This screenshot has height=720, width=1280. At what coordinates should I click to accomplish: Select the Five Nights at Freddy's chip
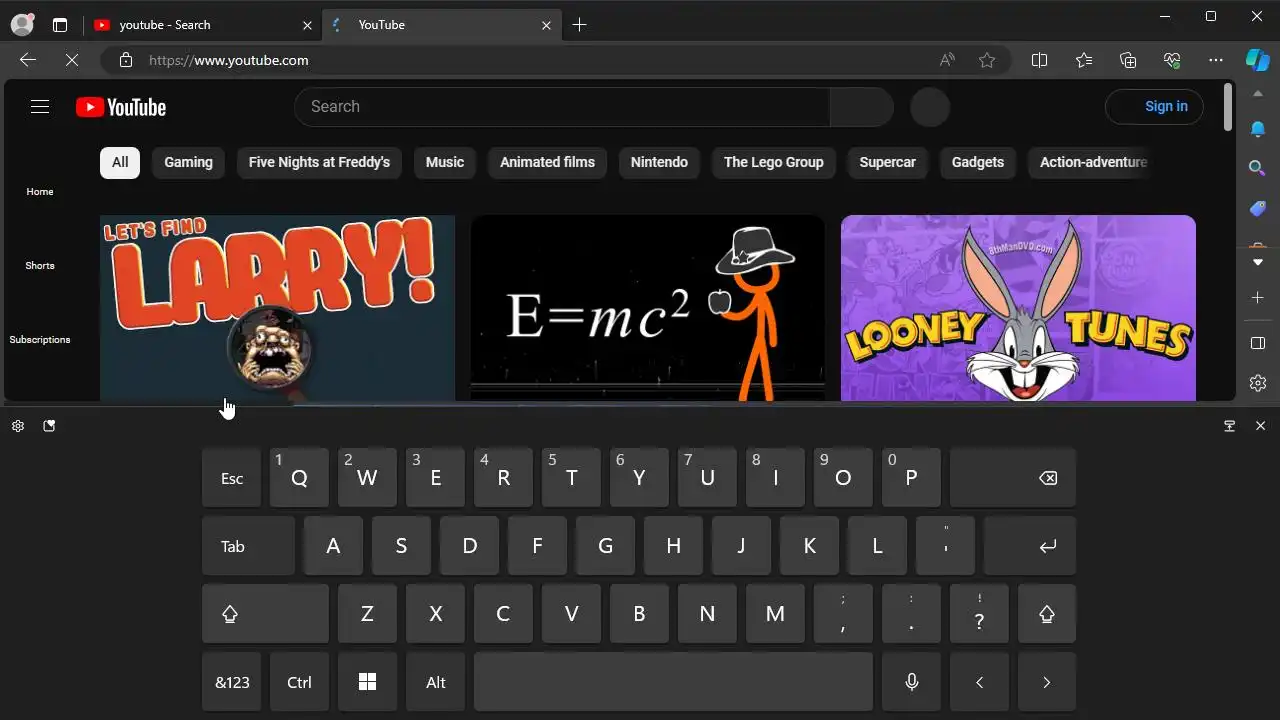coord(319,162)
